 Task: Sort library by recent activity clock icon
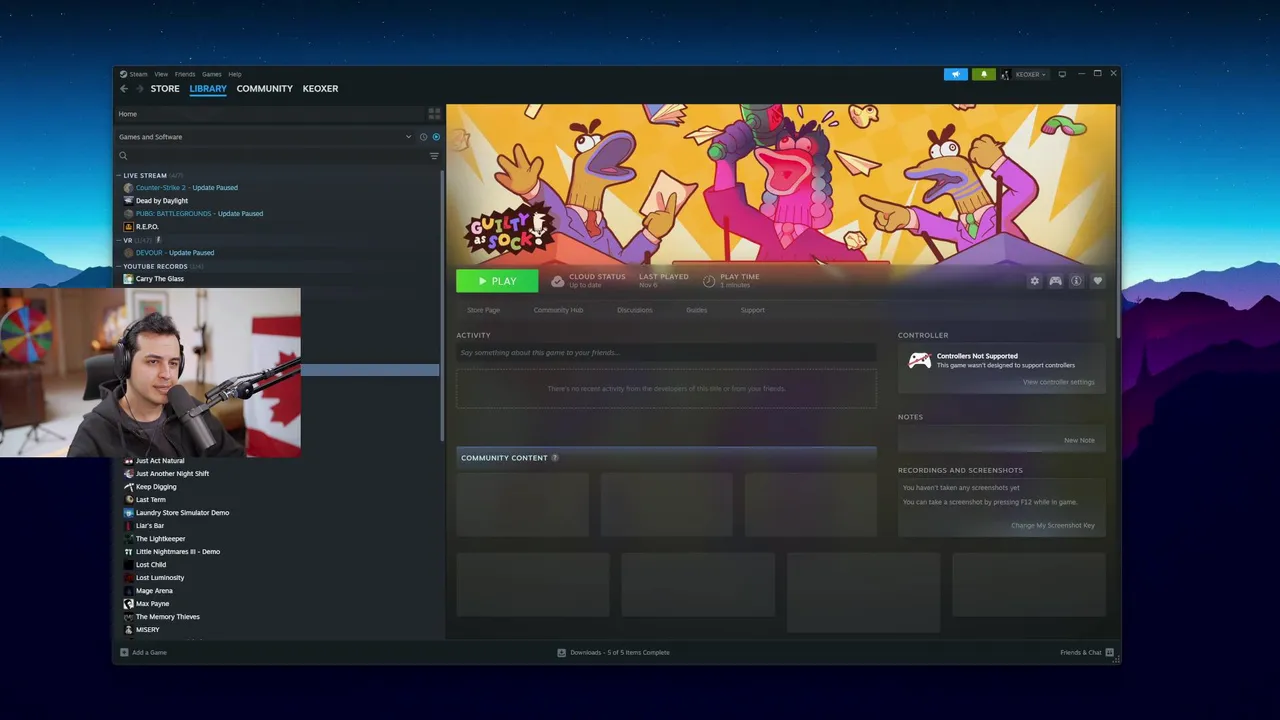(423, 137)
